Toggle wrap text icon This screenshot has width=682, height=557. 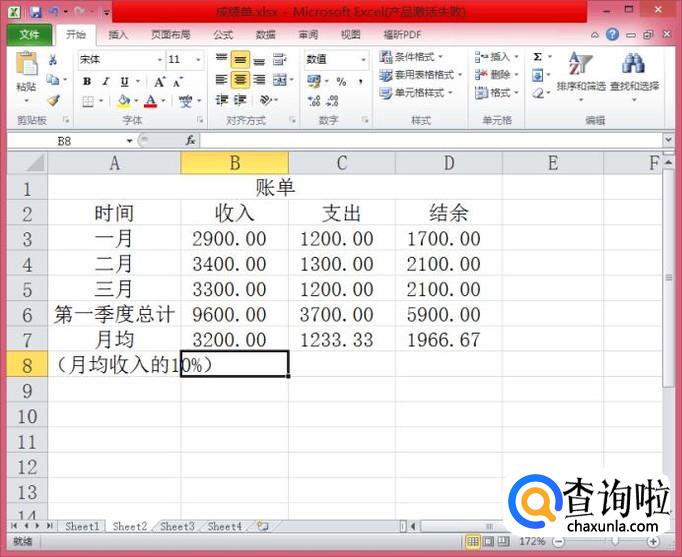click(279, 59)
